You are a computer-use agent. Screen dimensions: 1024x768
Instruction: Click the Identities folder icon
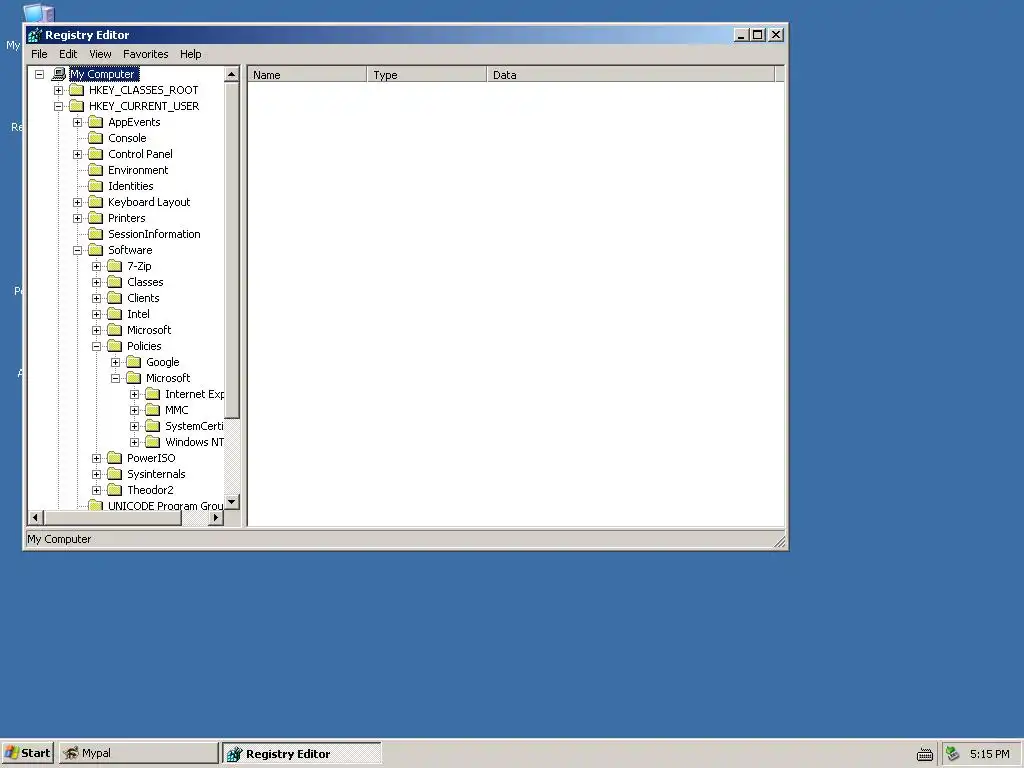click(x=96, y=186)
